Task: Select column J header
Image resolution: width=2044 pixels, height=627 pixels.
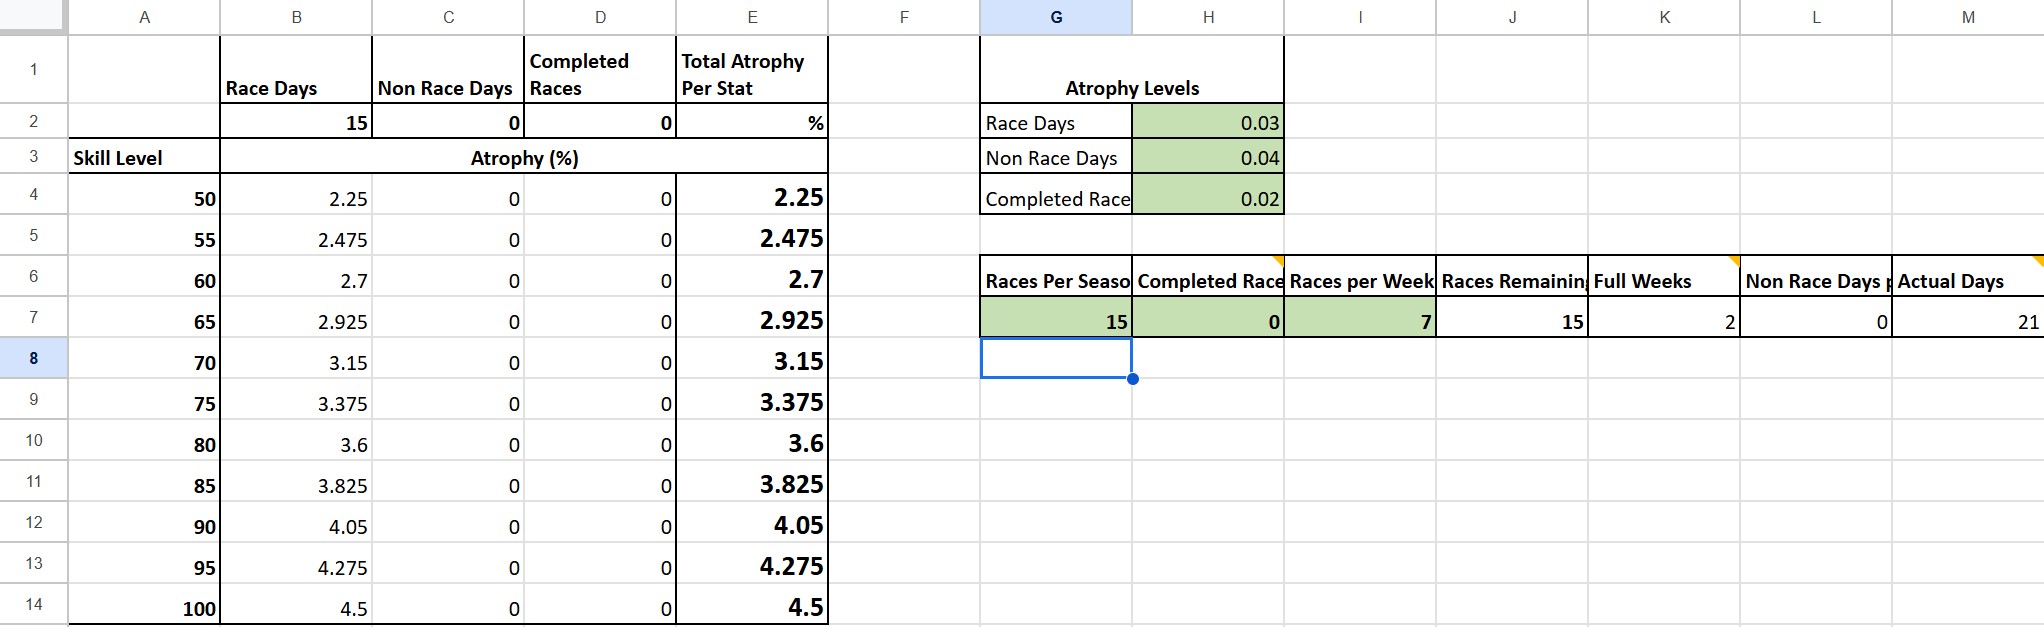Action: [1512, 17]
